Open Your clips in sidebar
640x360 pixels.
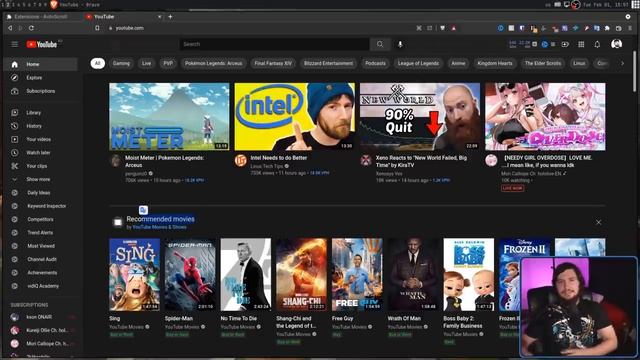[x=40, y=166]
